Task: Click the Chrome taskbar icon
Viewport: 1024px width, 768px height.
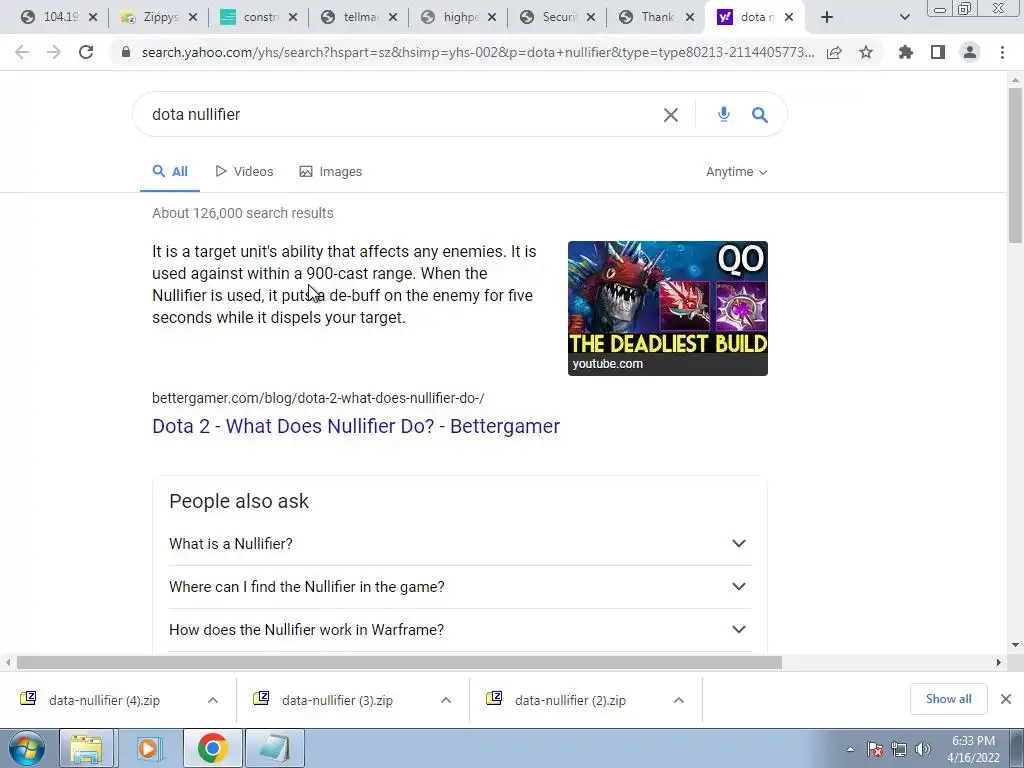Action: click(212, 748)
